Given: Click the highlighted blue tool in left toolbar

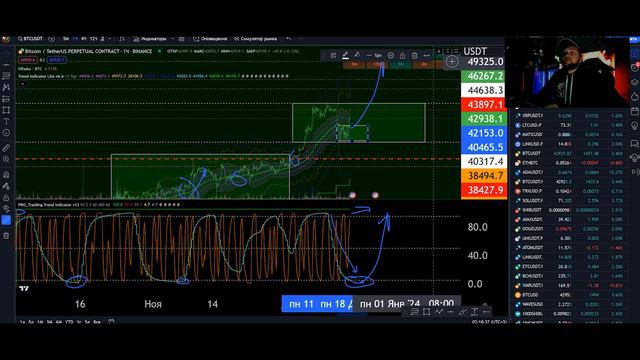Looking at the screenshot, I should click(6, 220).
